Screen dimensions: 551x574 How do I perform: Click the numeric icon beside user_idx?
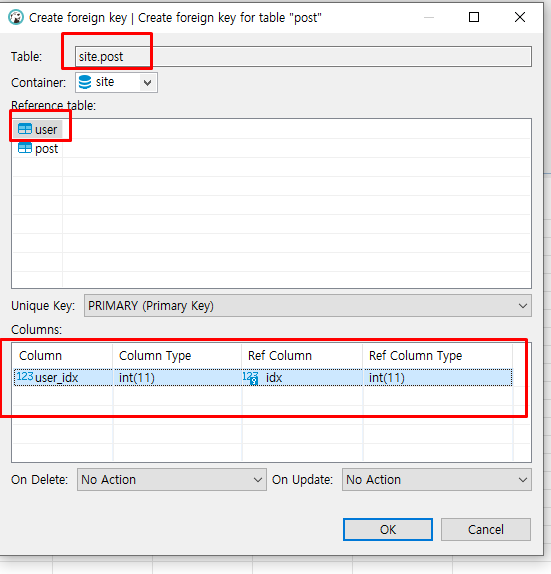(25, 377)
